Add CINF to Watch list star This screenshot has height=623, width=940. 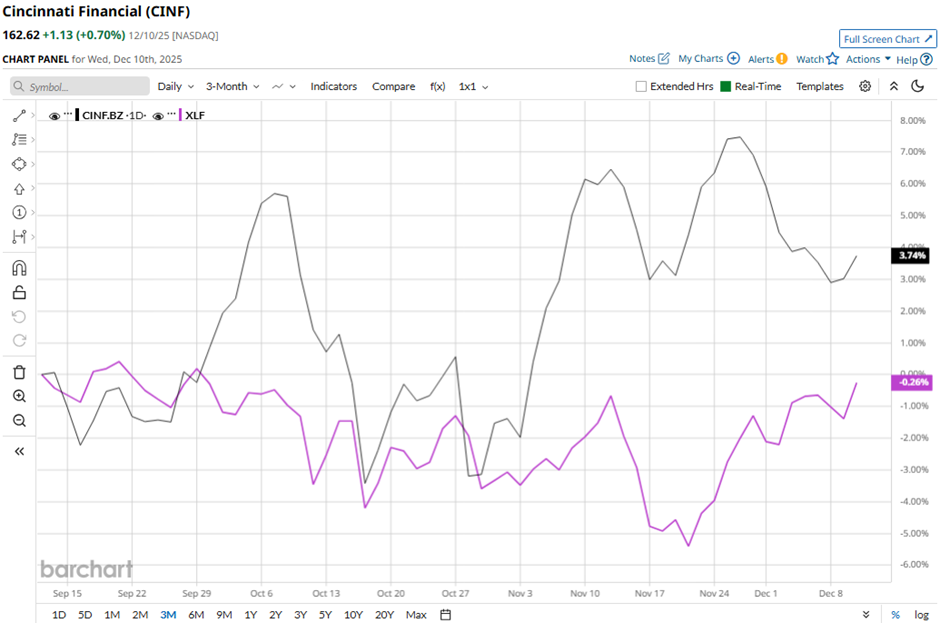[833, 58]
